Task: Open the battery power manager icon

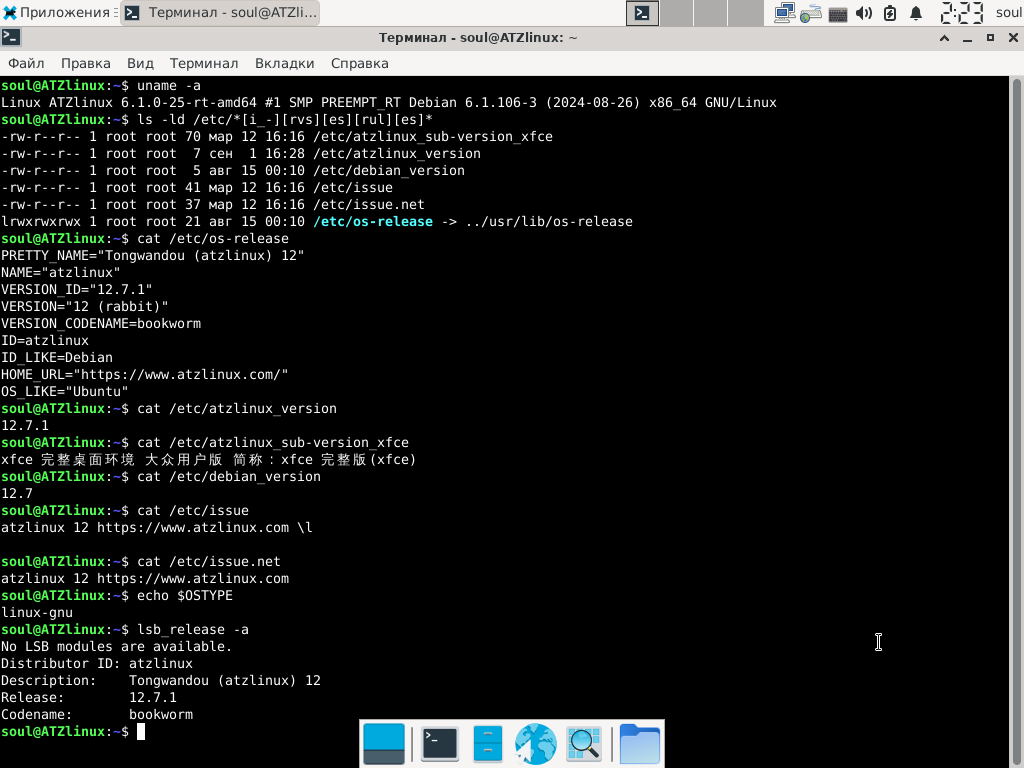Action: tap(889, 13)
